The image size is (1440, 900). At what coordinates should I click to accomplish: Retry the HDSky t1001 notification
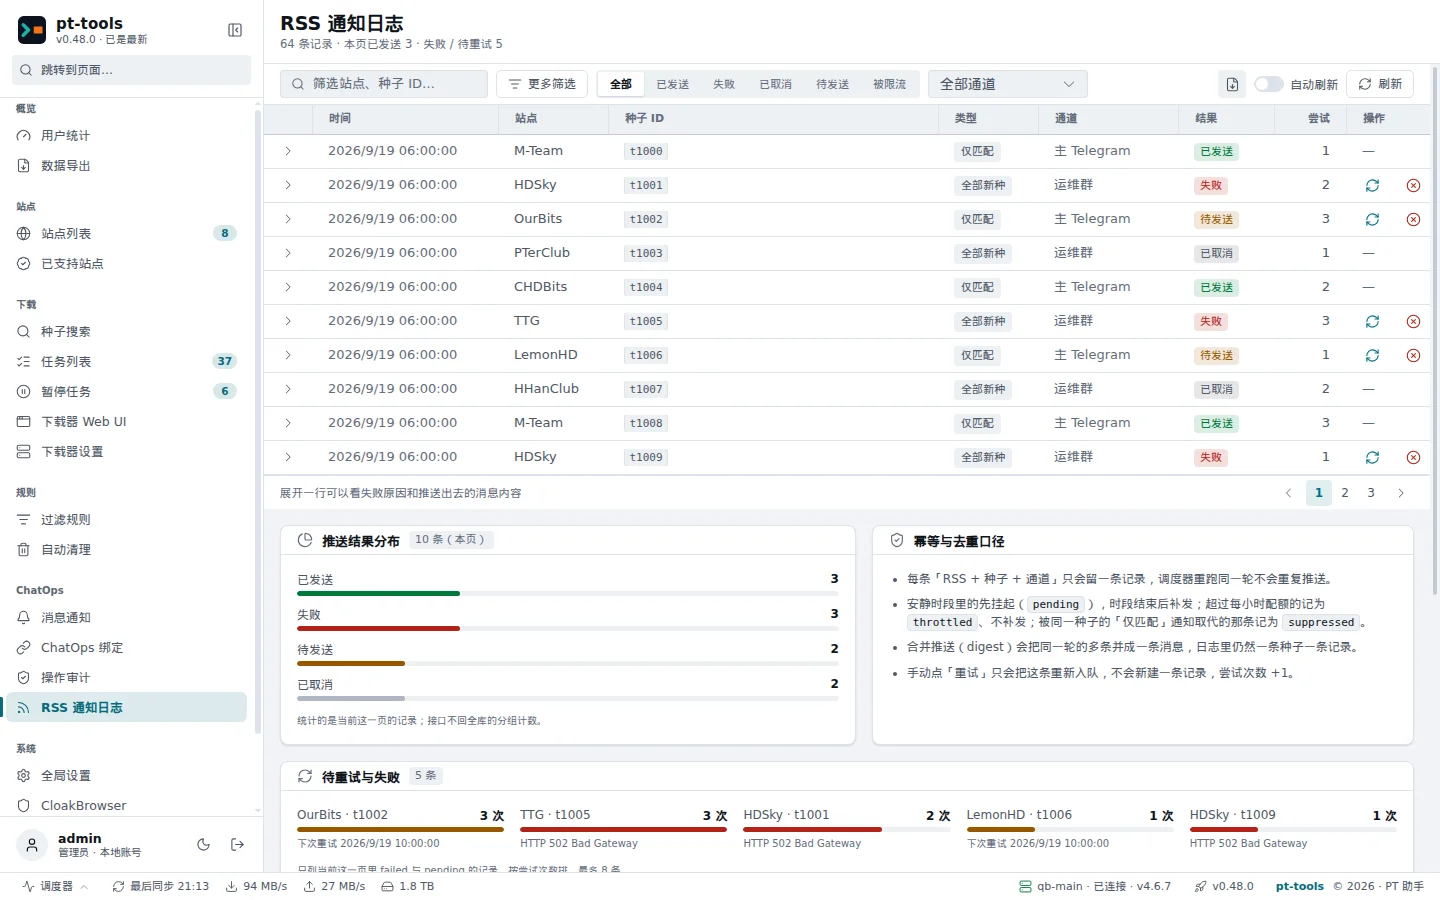pyautogui.click(x=1372, y=185)
